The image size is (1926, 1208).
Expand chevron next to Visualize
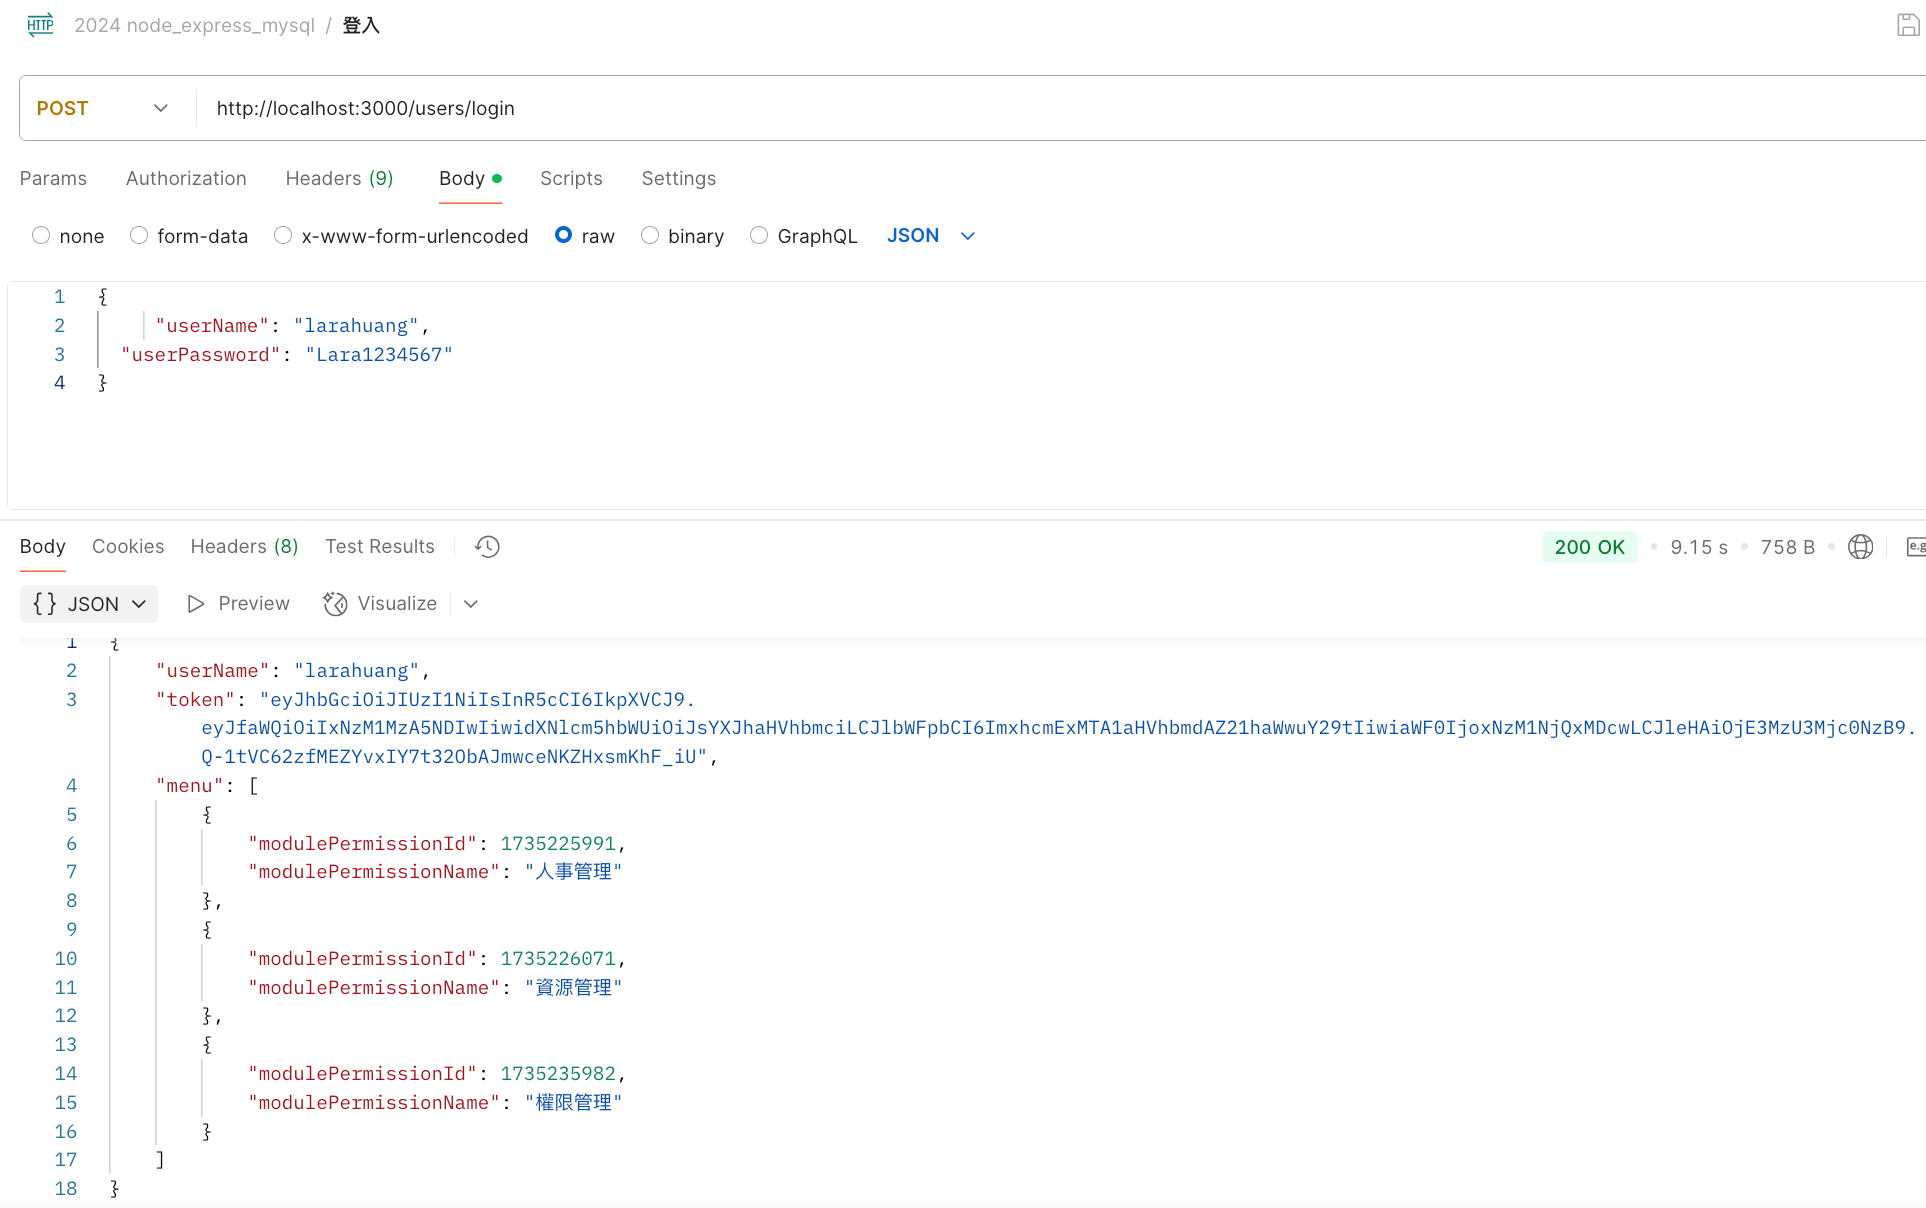pos(471,604)
